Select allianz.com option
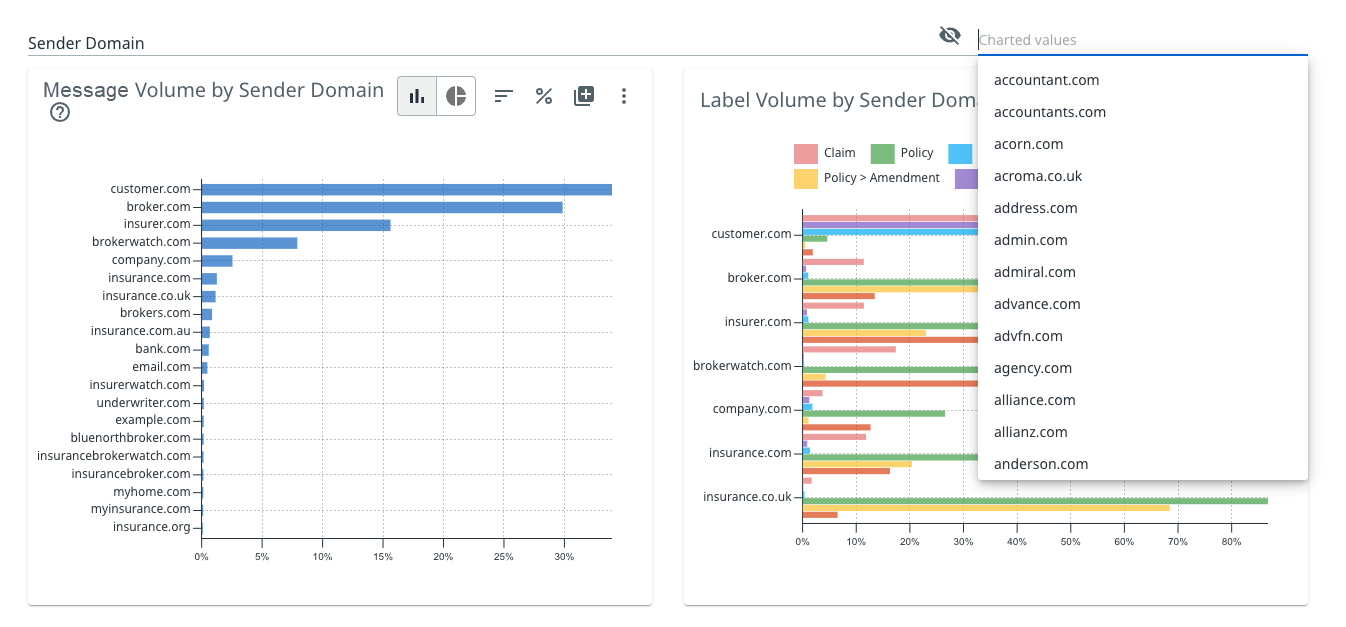The image size is (1346, 627). 1030,432
